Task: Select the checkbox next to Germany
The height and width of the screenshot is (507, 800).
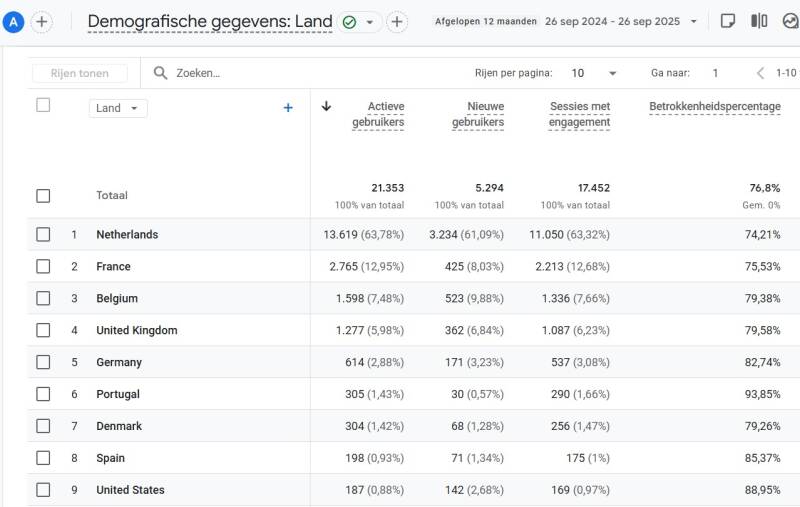Action: click(x=43, y=362)
